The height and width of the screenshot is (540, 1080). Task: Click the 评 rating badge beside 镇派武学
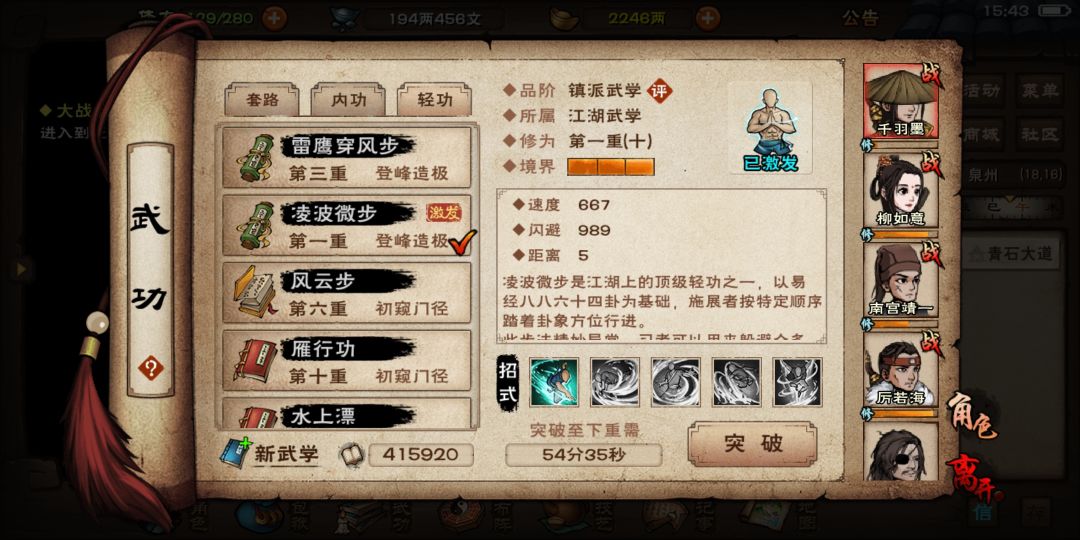(x=659, y=90)
